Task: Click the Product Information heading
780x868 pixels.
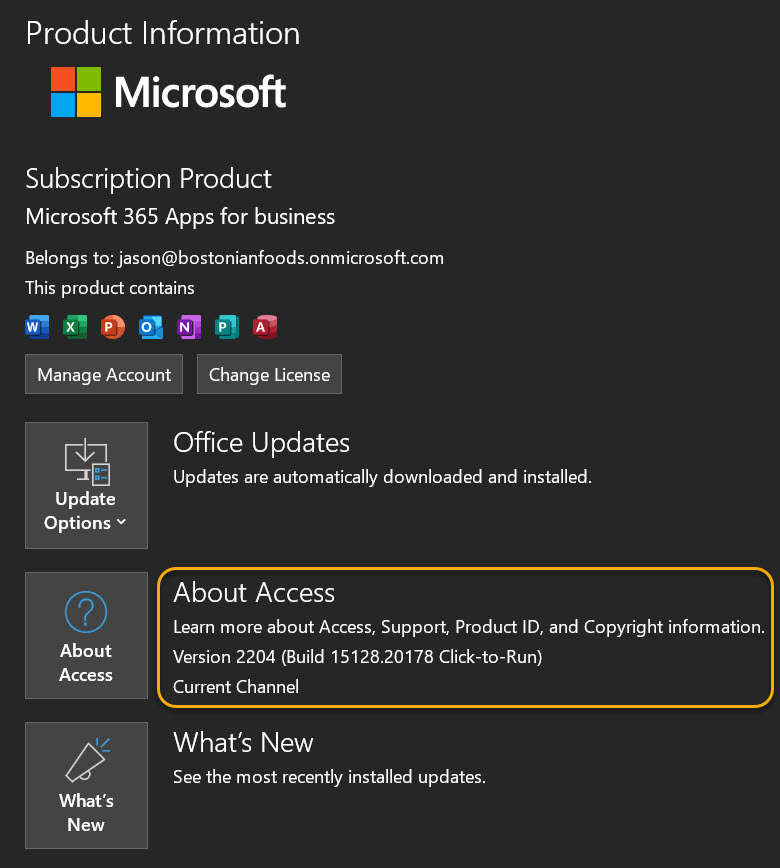Action: pos(163,33)
